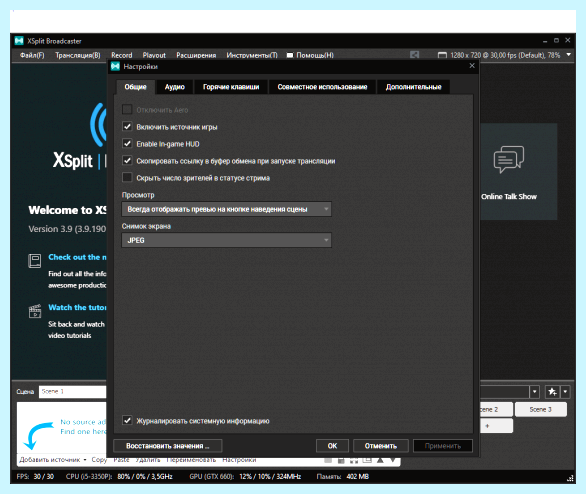Click the FPS 30 / 30 status readout
Viewport: 586px width, 494px height.
pyautogui.click(x=35, y=477)
